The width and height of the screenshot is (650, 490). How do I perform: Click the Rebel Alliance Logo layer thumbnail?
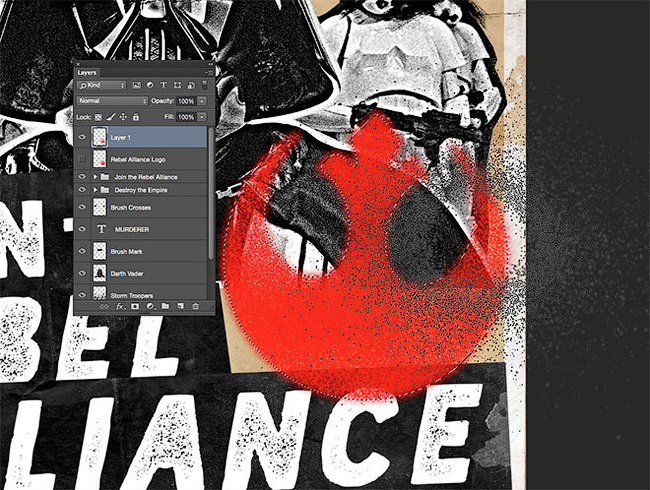click(x=99, y=159)
